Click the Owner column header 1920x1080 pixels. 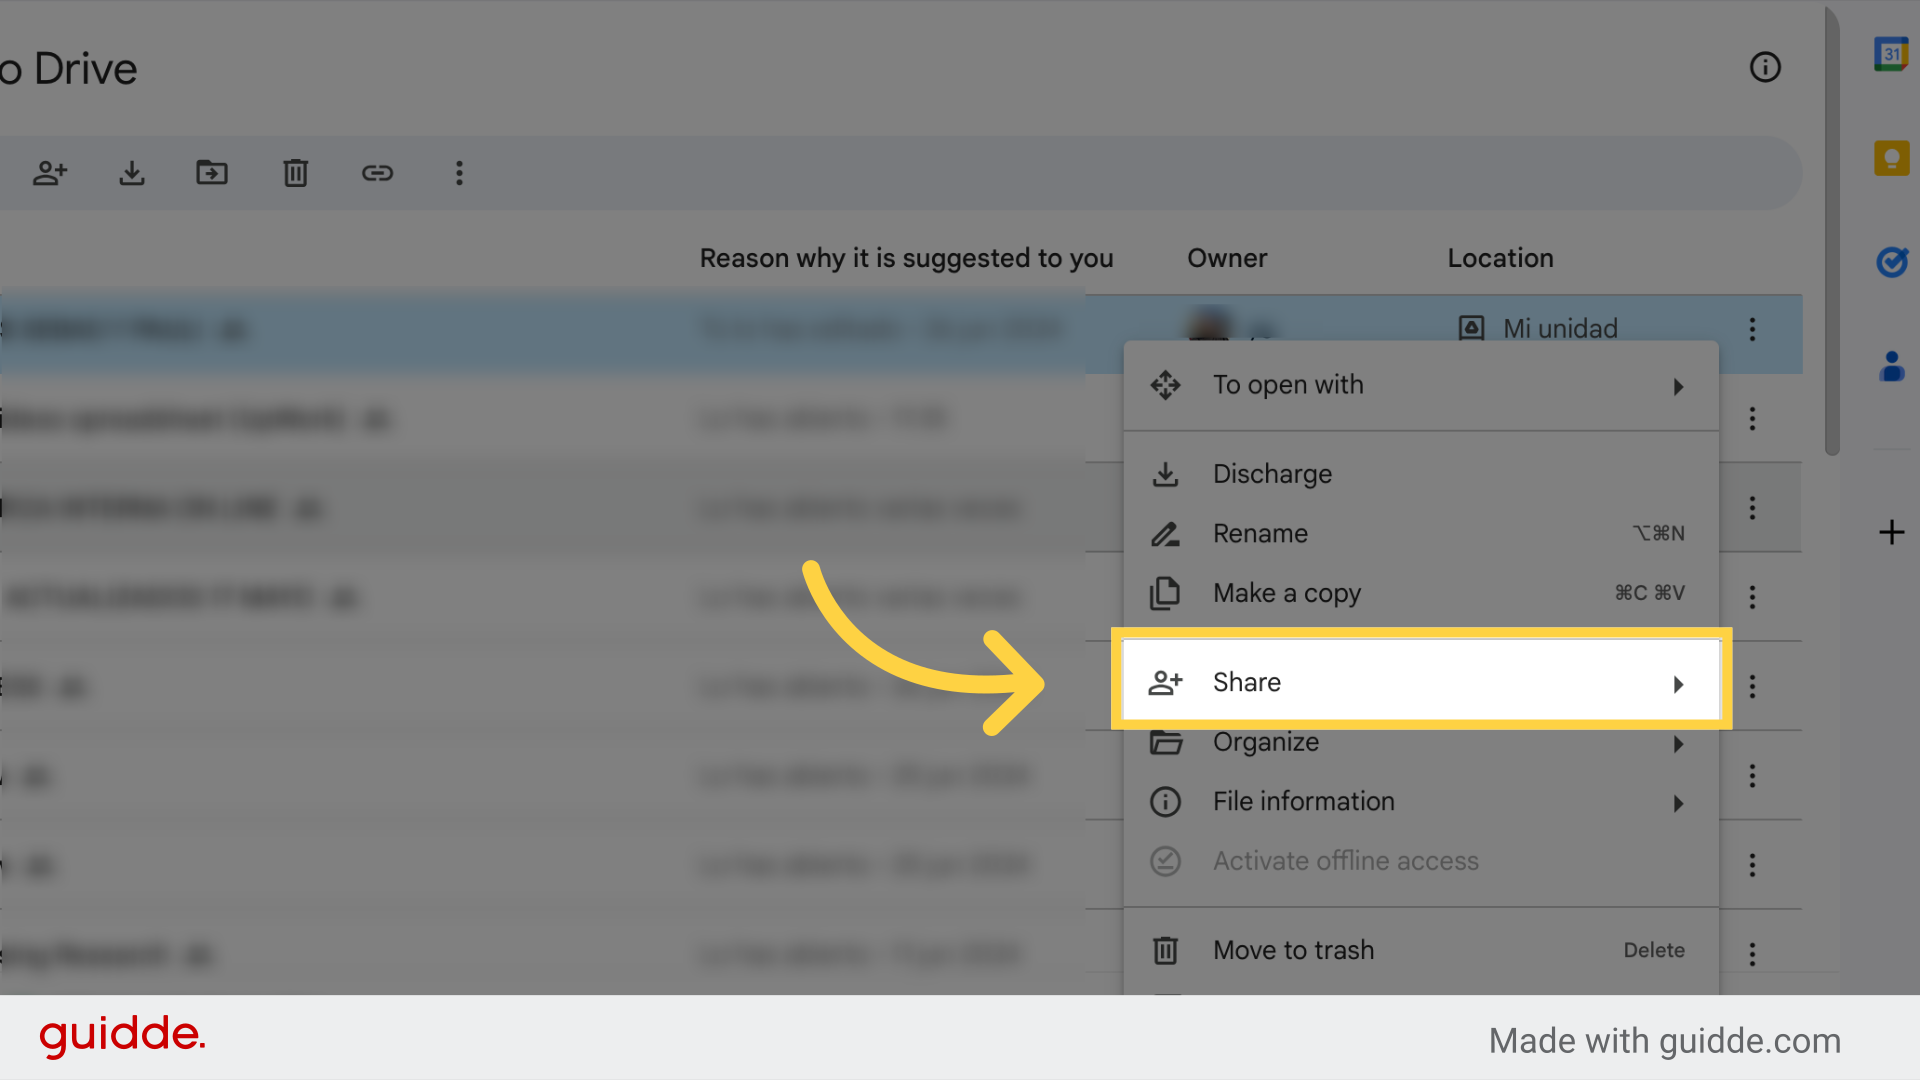tap(1227, 258)
